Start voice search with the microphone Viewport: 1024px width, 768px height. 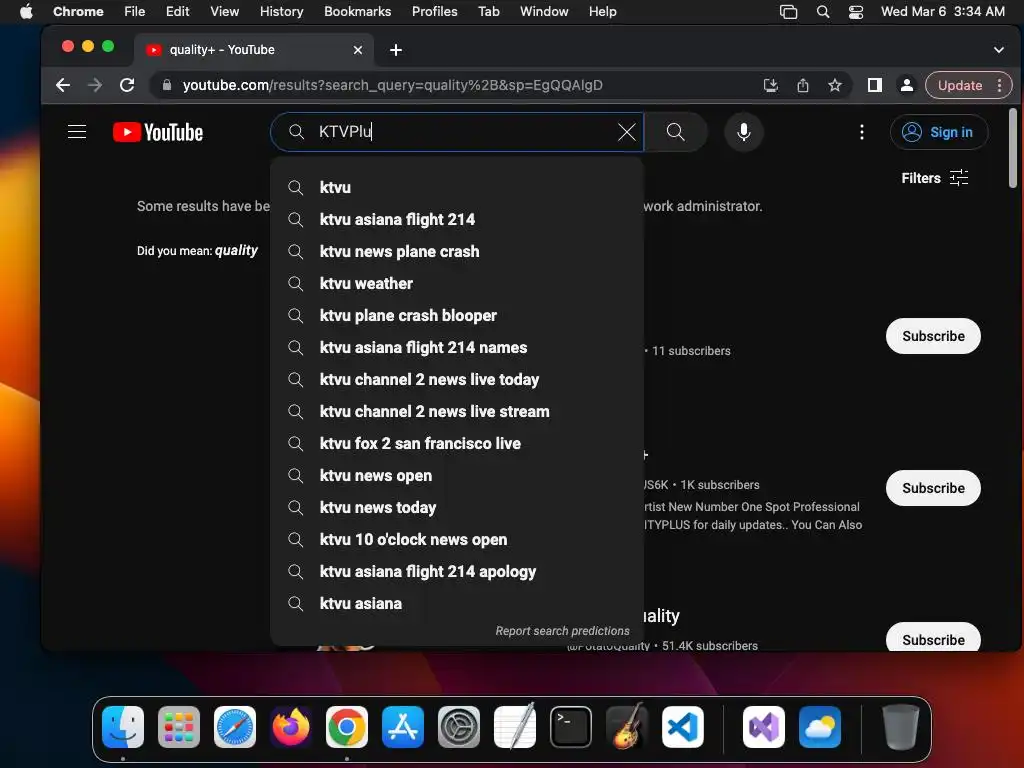click(743, 132)
